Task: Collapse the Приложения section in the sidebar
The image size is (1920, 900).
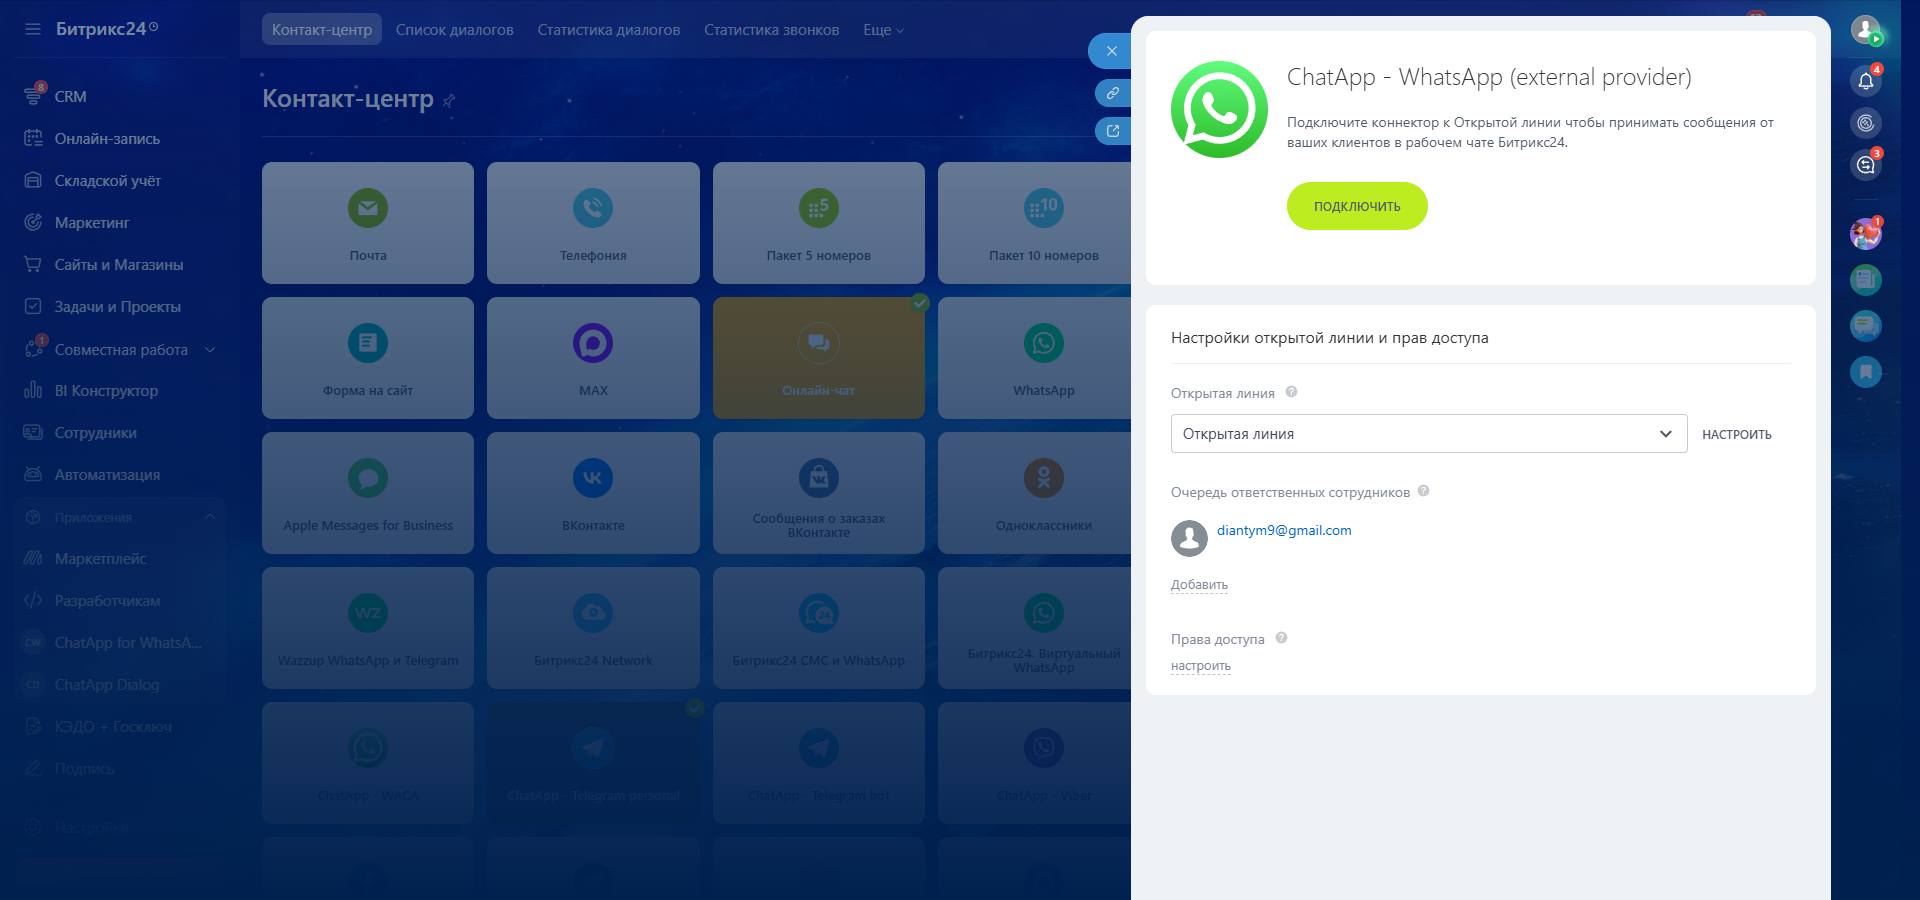Action: [210, 517]
